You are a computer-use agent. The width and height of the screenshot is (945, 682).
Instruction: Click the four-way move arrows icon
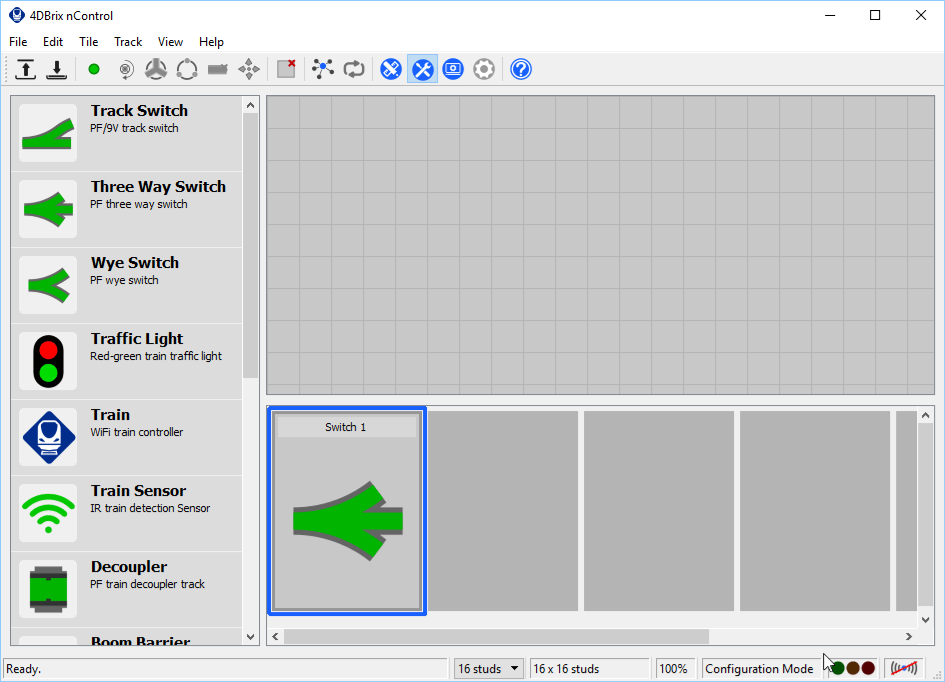[249, 69]
